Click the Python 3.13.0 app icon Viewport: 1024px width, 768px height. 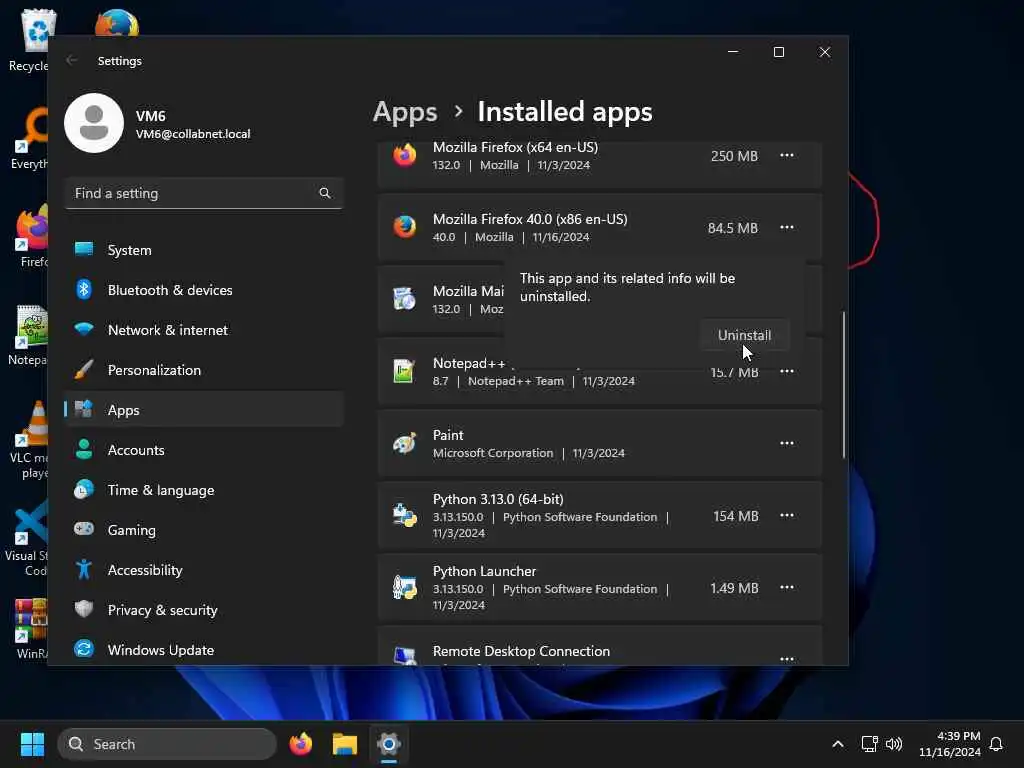[404, 515]
